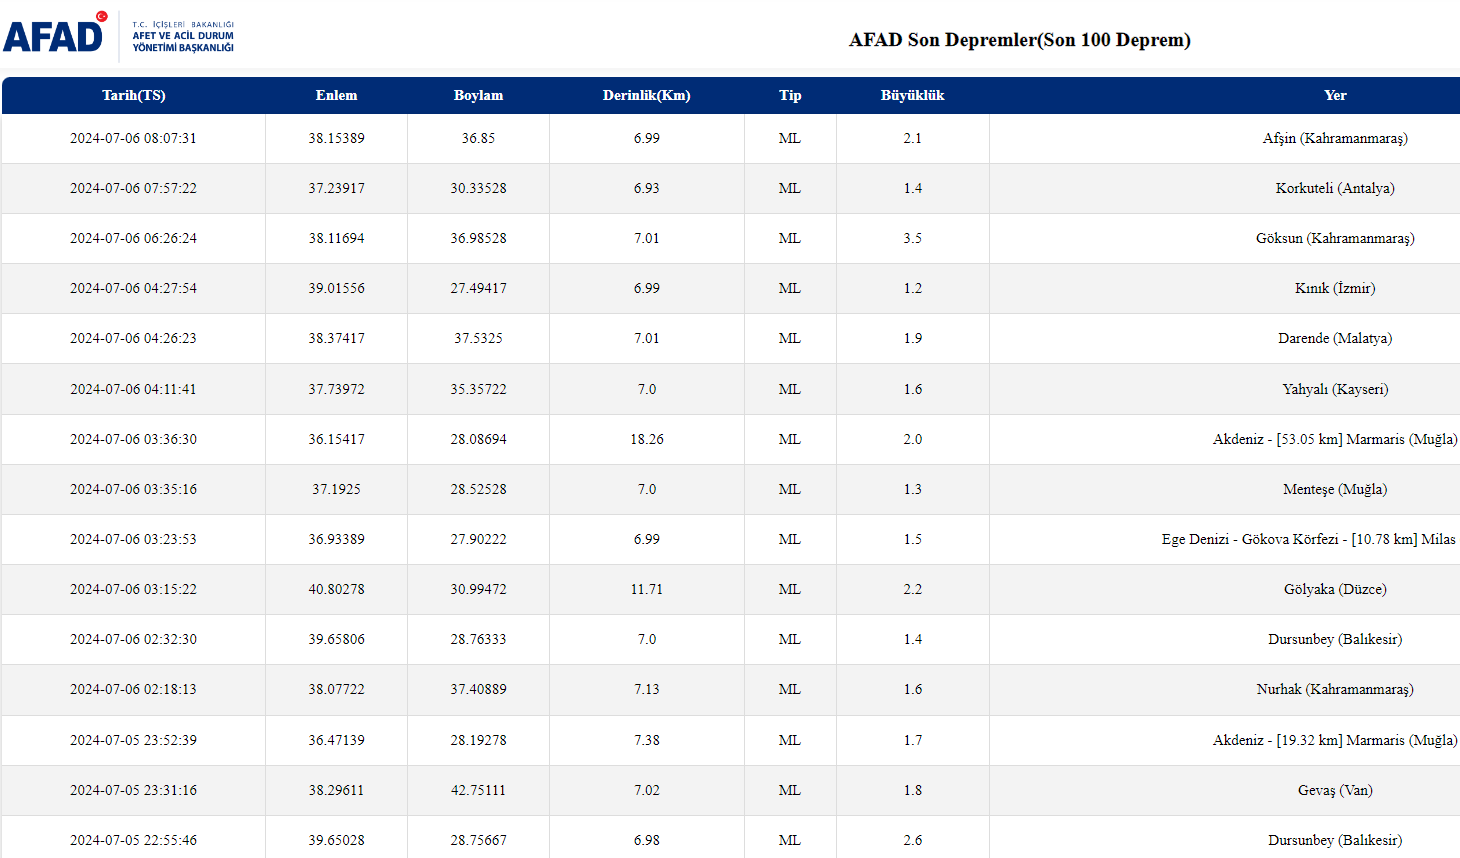Click ML type in Afşin row

pyautogui.click(x=790, y=138)
